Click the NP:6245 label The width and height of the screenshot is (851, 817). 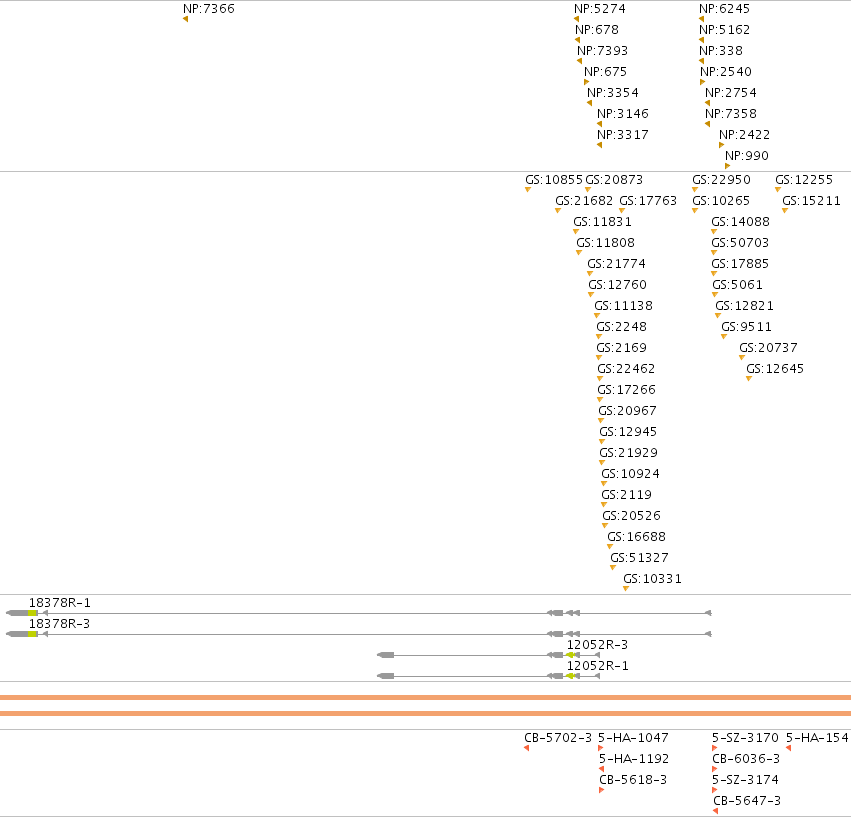tap(725, 9)
